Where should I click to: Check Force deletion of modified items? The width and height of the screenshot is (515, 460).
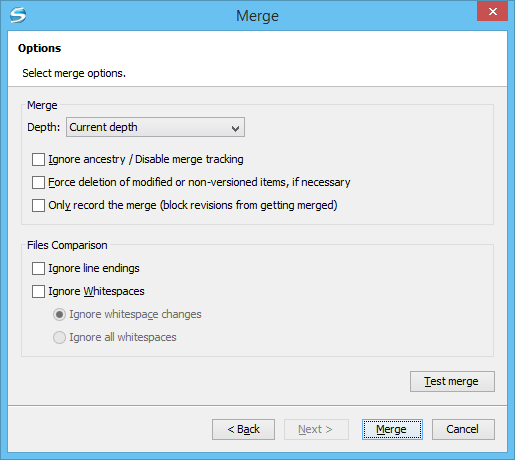pos(38,182)
